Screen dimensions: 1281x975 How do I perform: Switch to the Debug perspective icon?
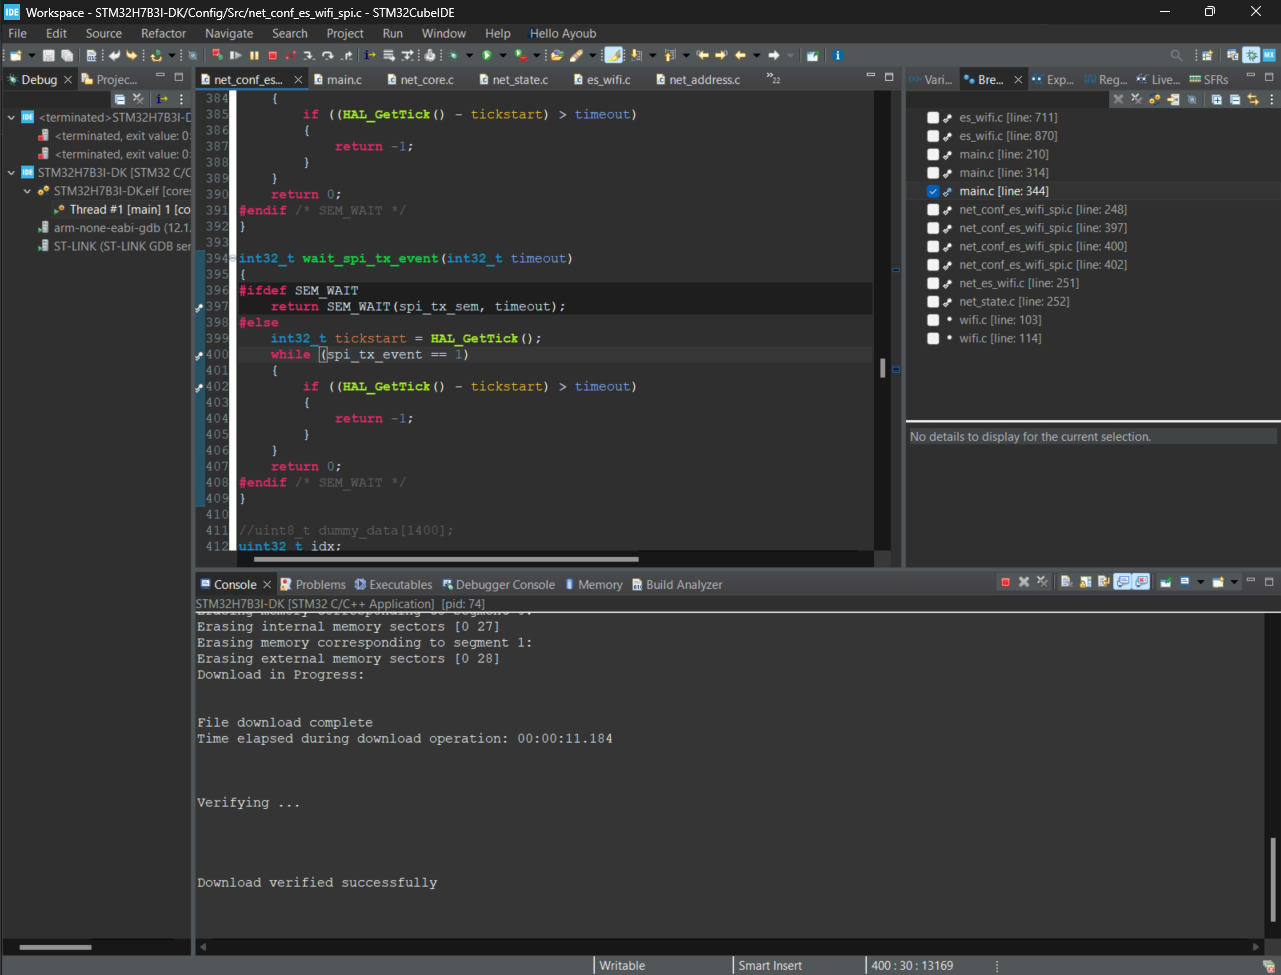coord(1251,56)
